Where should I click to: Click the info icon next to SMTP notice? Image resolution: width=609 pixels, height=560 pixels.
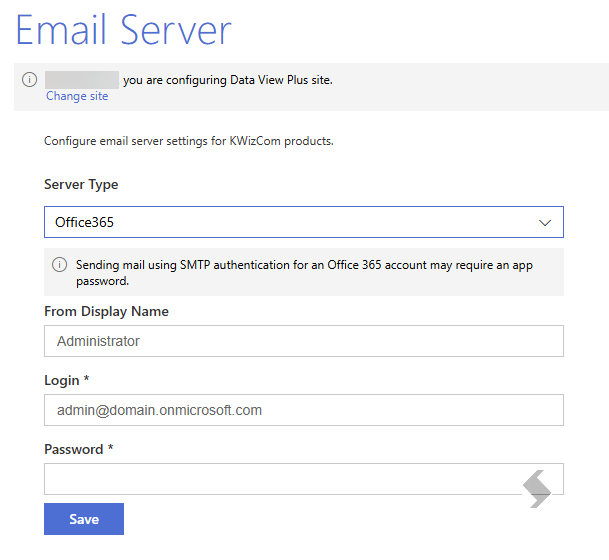pos(59,265)
